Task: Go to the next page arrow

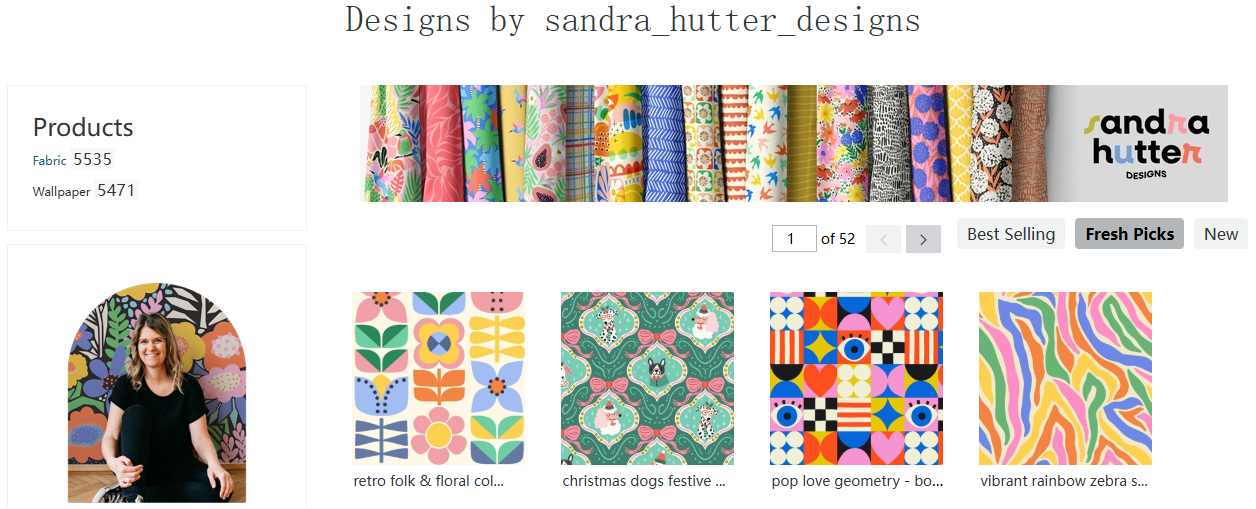Action: 923,239
